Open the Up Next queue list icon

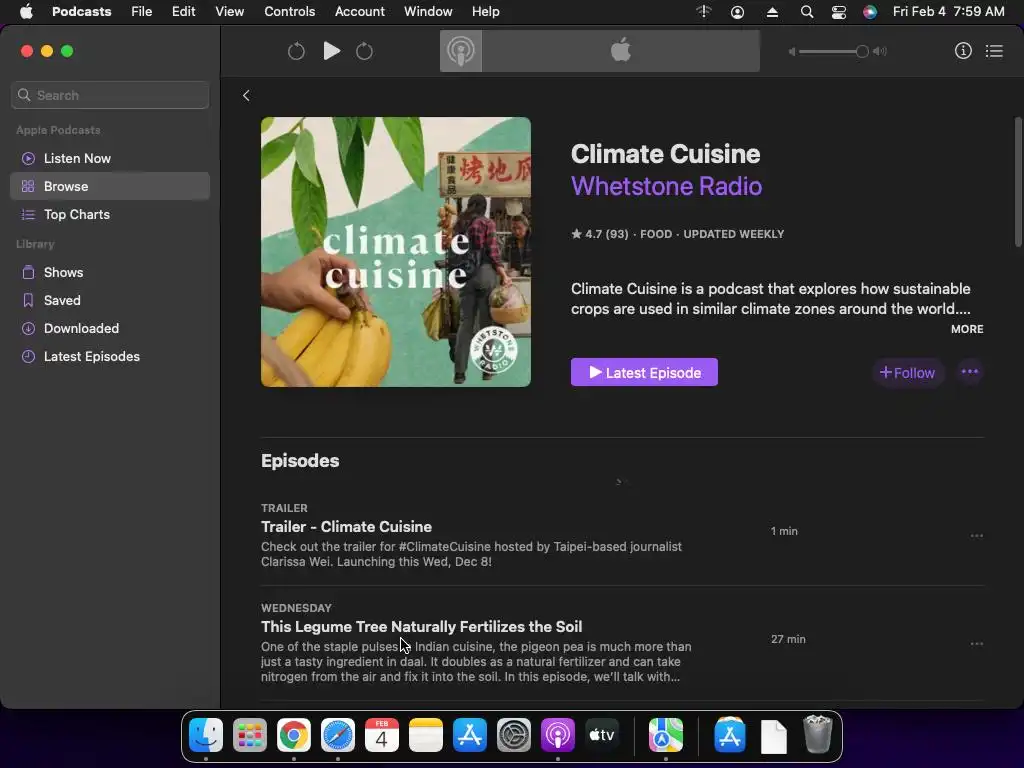click(x=995, y=51)
